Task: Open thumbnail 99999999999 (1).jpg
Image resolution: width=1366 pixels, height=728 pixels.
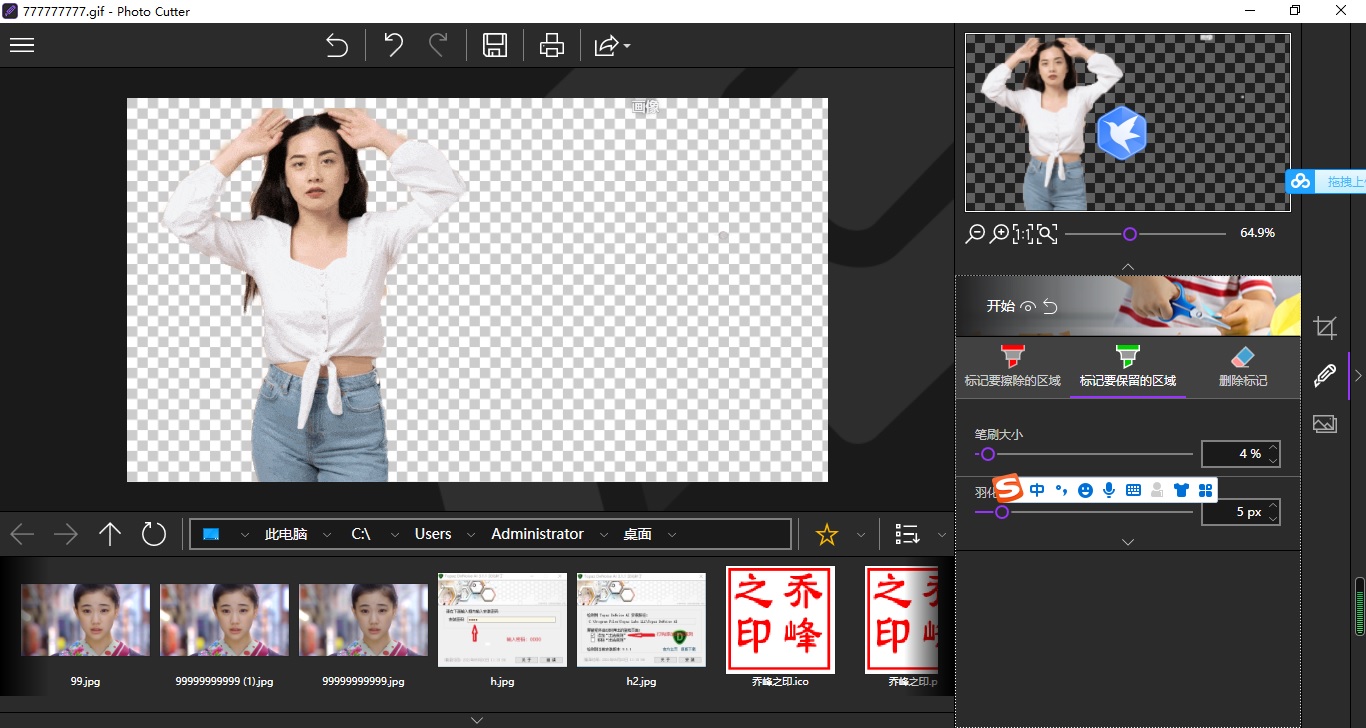Action: pos(224,620)
